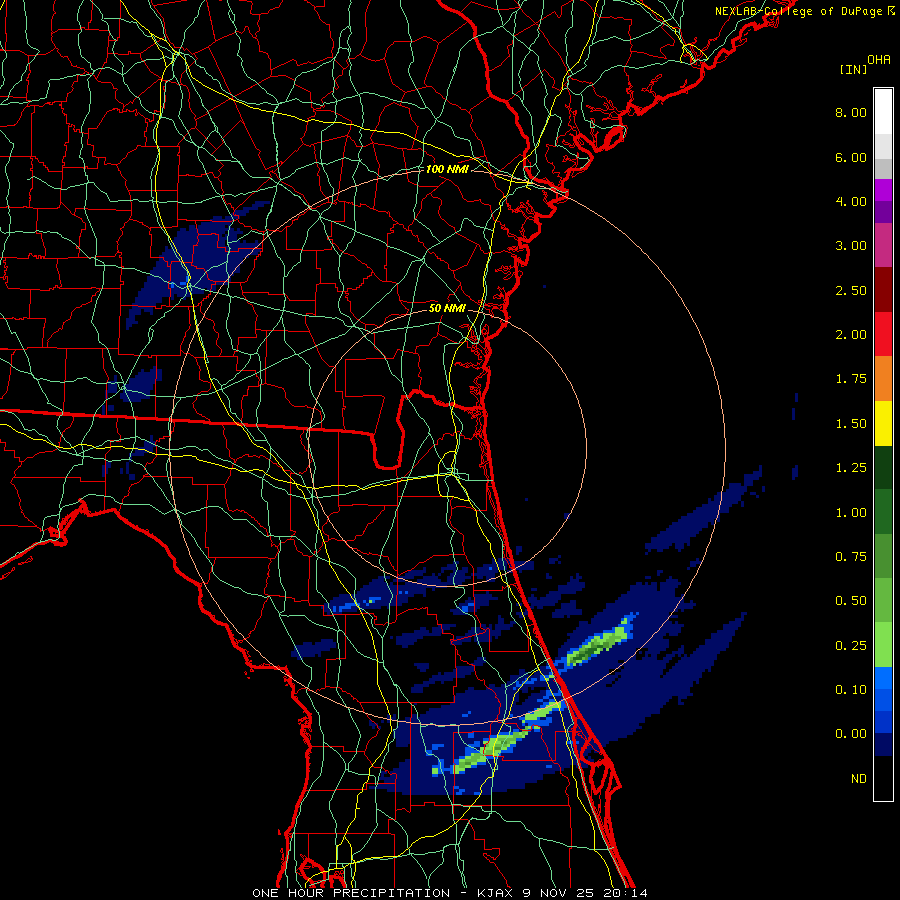Screen dimensions: 900x900
Task: Click the 1.75 legend value
Action: tap(851, 379)
